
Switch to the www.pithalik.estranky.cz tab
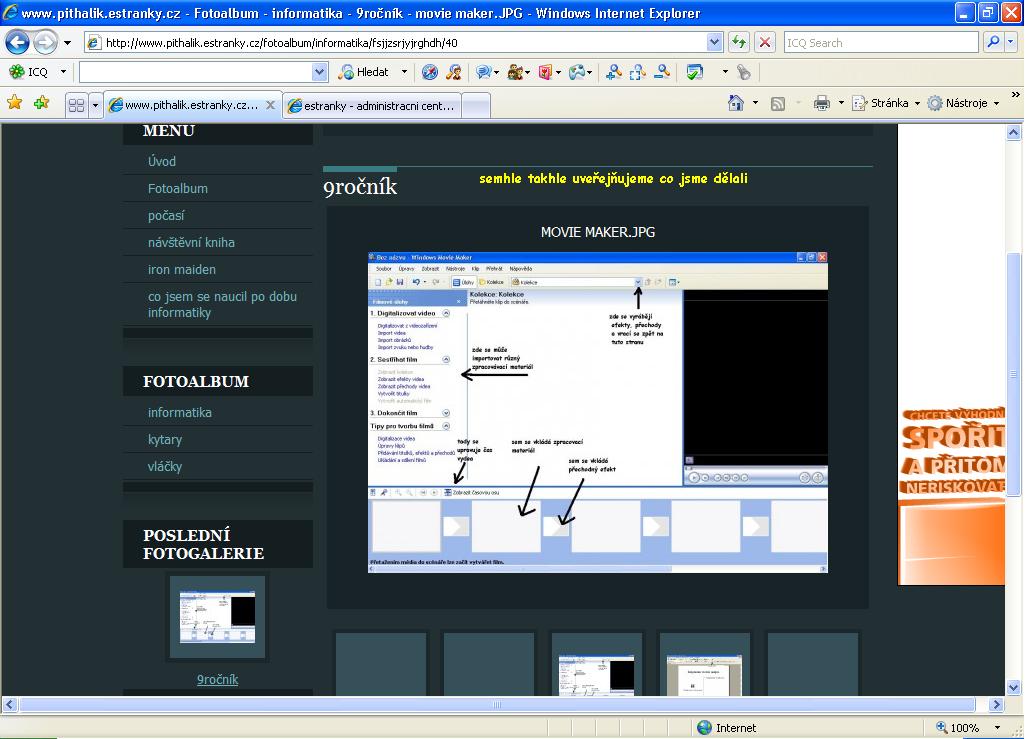(x=192, y=105)
